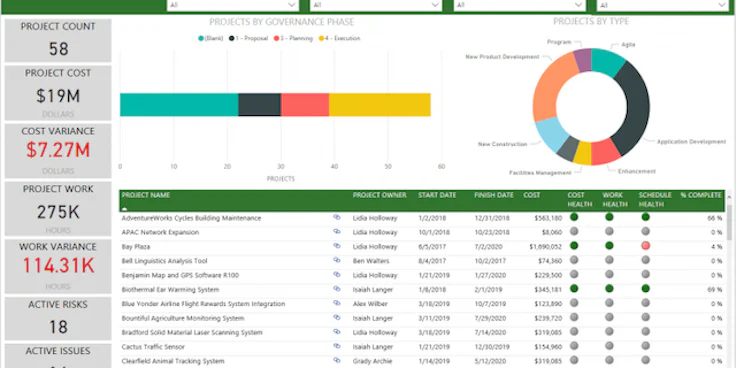The height and width of the screenshot is (368, 736).
Task: Select the PROJECT COUNT card
Action: tap(58, 40)
